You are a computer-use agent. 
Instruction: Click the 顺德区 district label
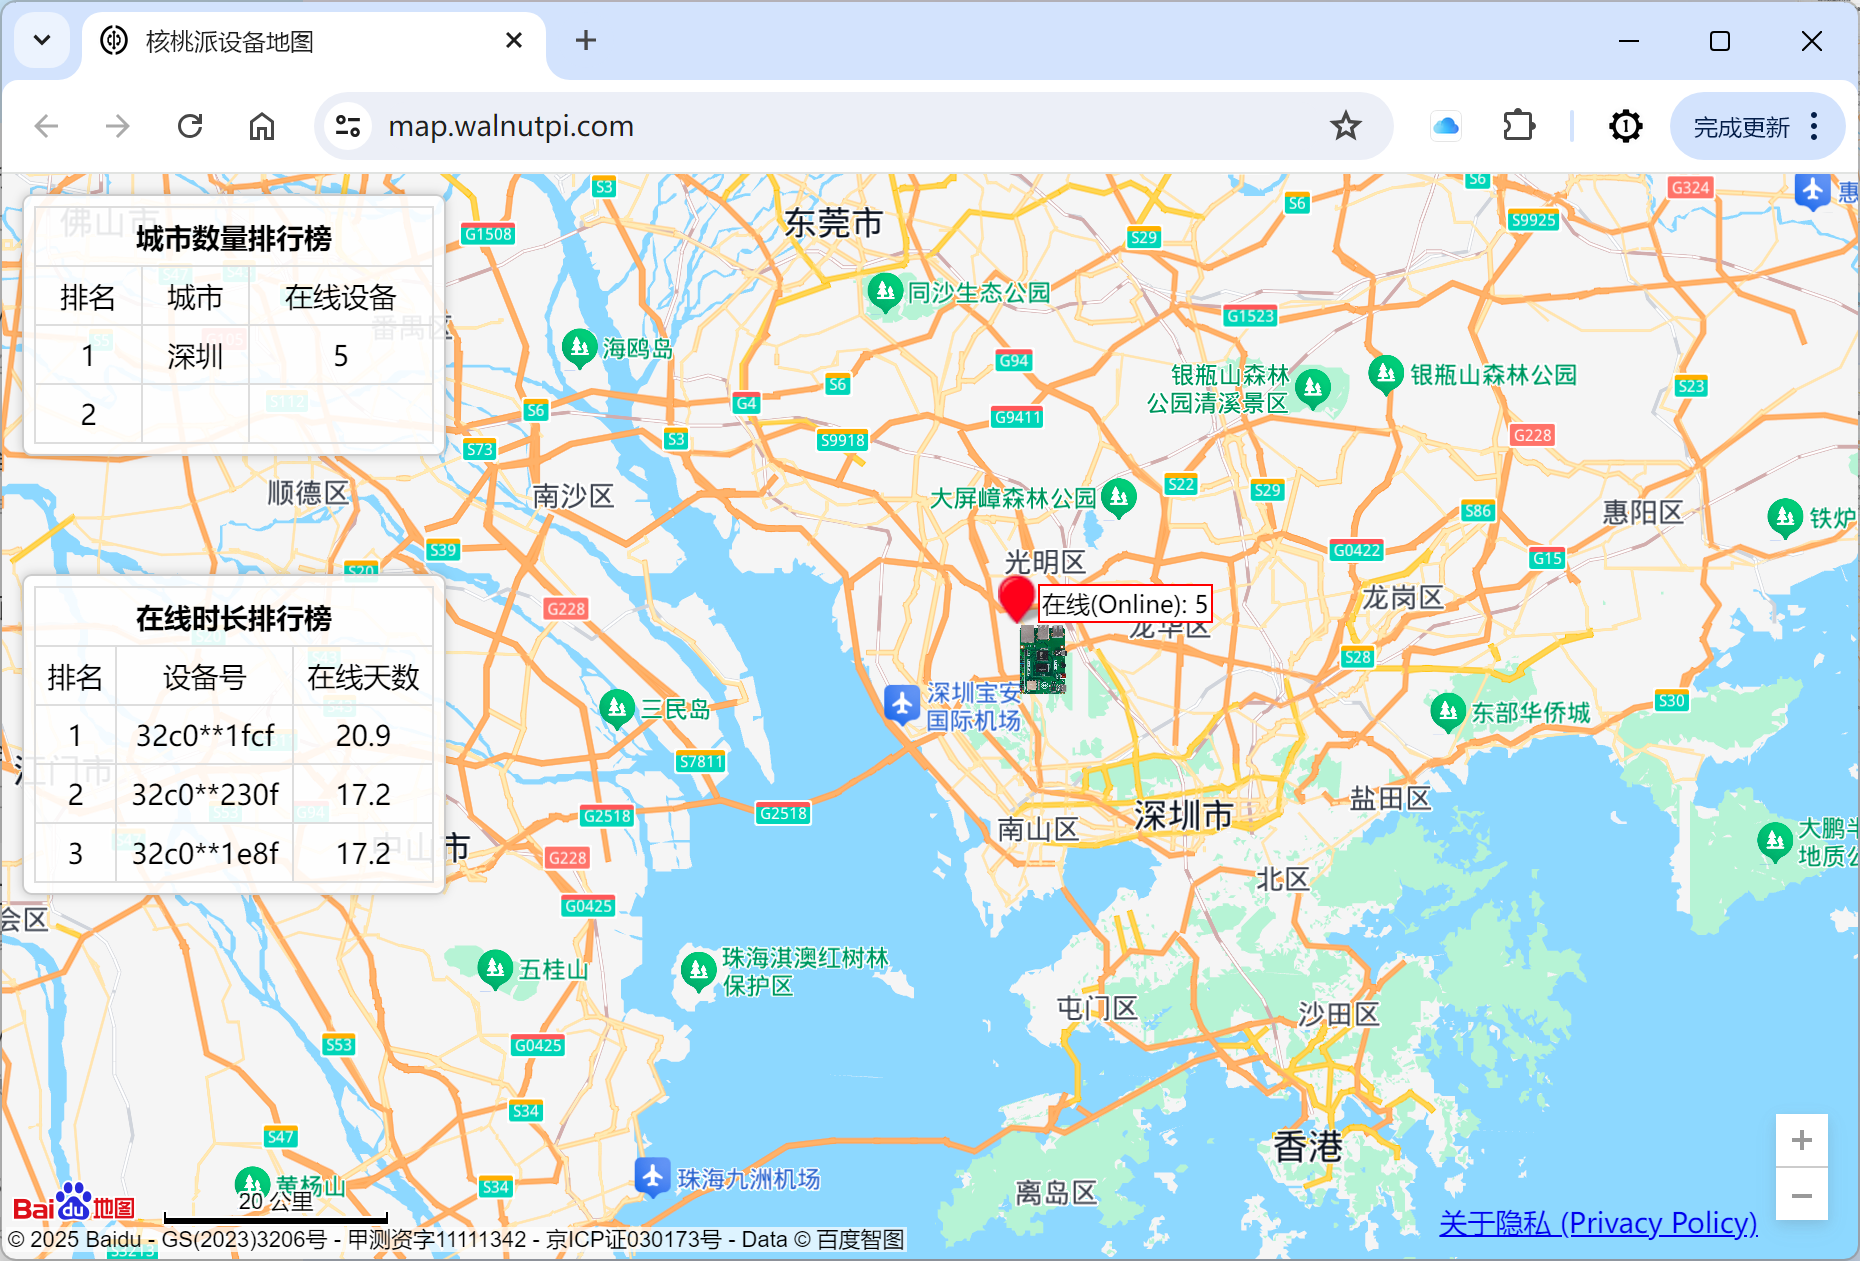coord(308,492)
